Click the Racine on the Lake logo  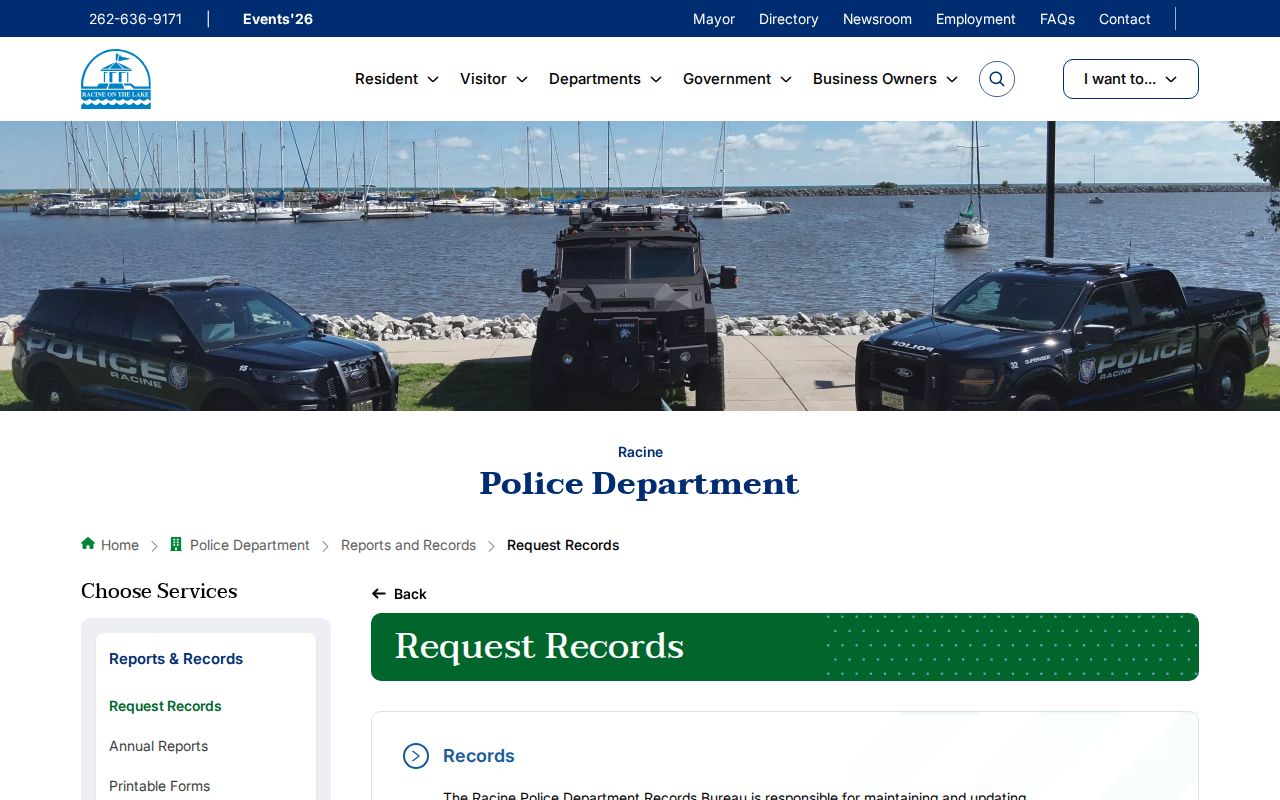click(116, 79)
